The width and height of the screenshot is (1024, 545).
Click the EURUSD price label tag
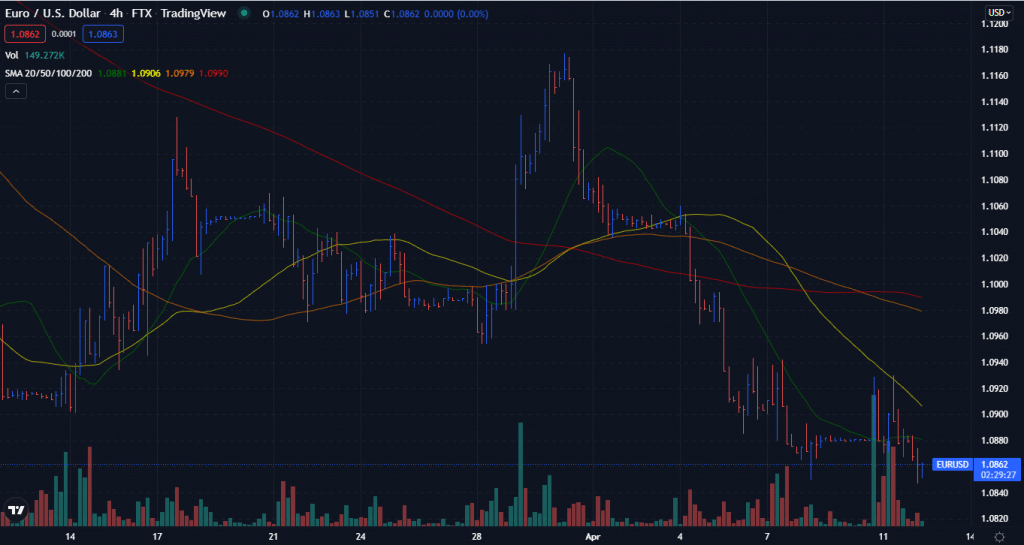coord(952,465)
